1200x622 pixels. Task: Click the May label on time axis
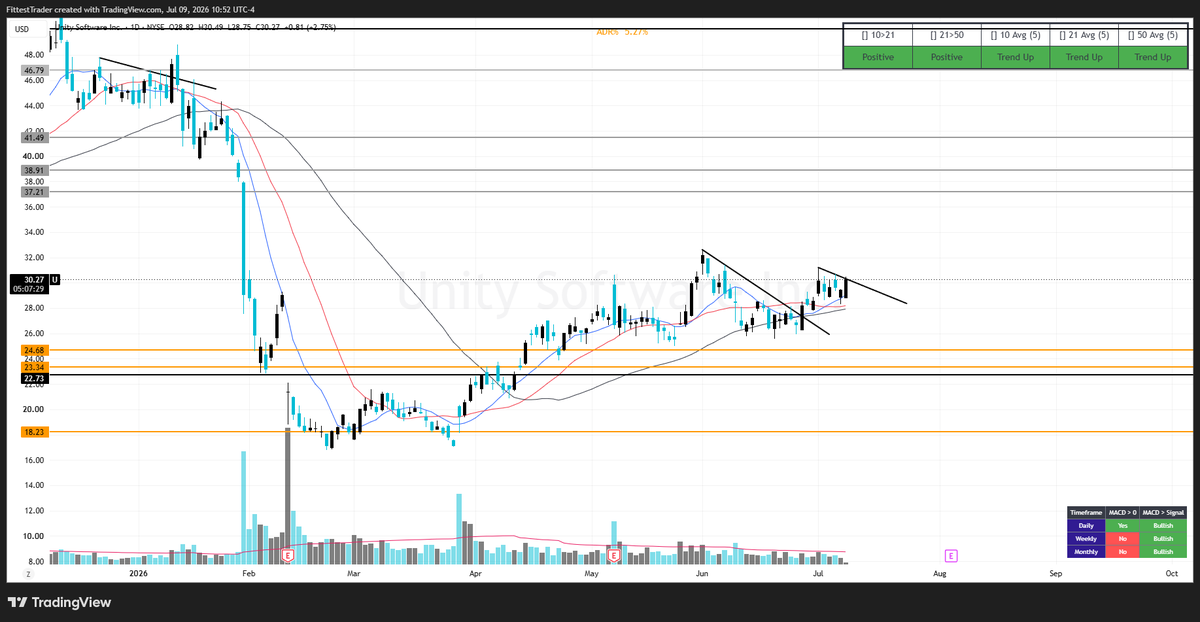click(591, 574)
